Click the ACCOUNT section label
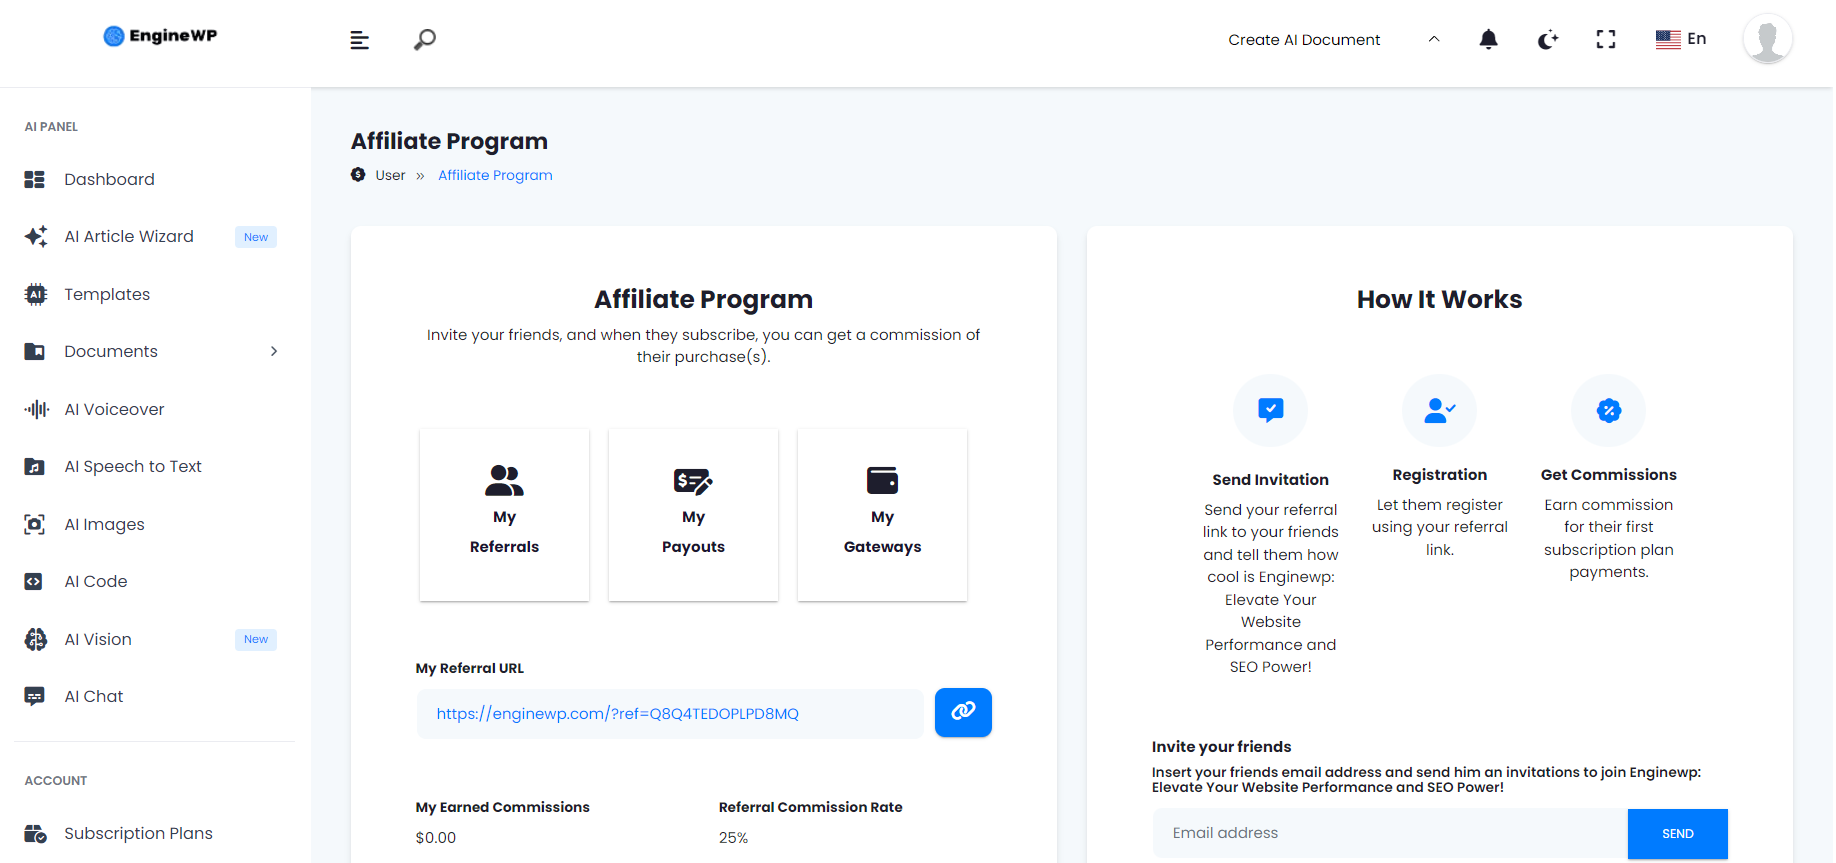This screenshot has height=863, width=1836. point(56,781)
